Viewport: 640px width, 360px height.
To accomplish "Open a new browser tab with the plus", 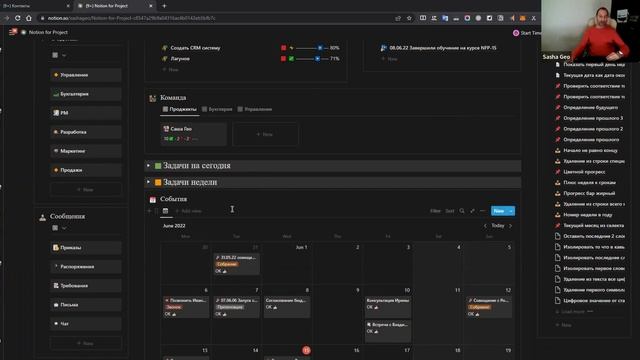I will pos(164,6).
